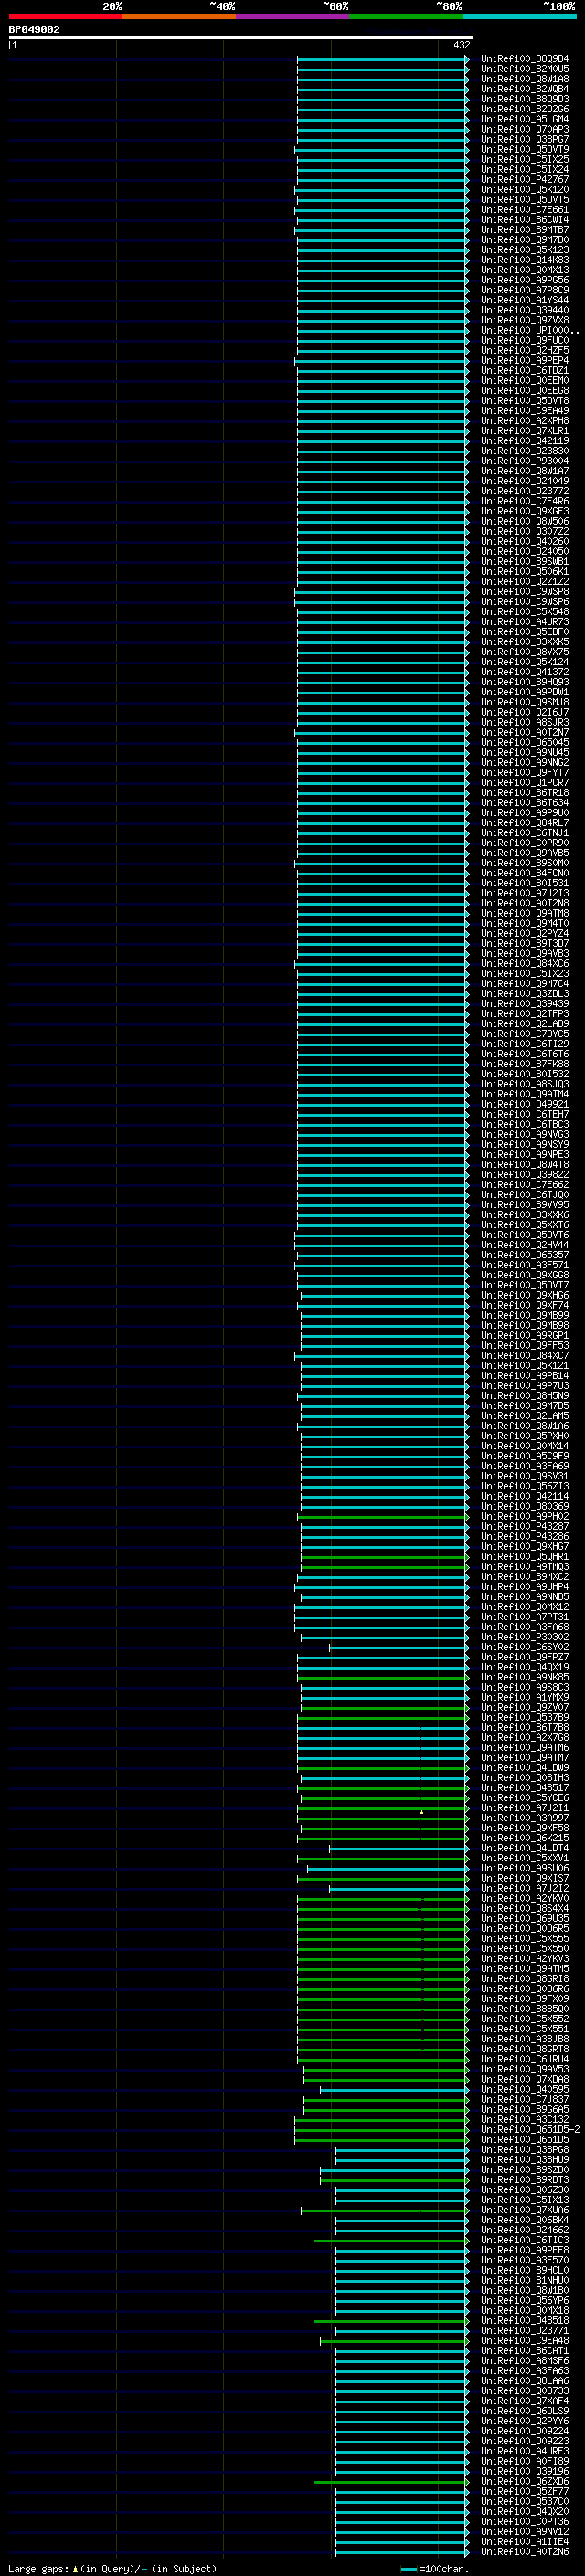Click the yellow gap marker on A7J2I1 row

click(x=422, y=1811)
